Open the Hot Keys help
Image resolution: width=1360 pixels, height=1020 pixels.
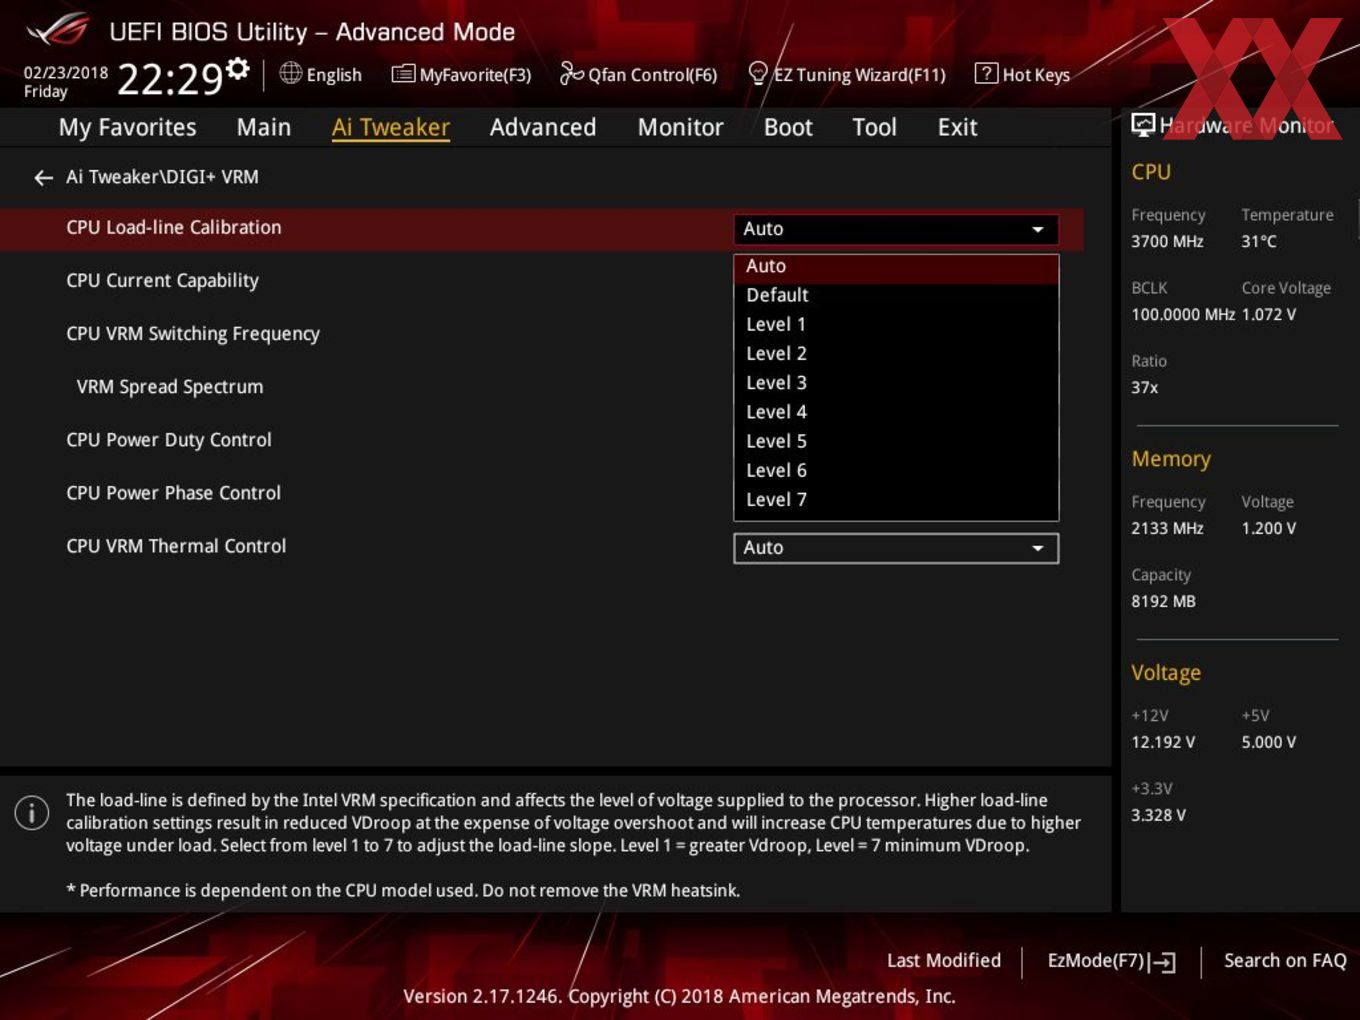pos(1022,74)
